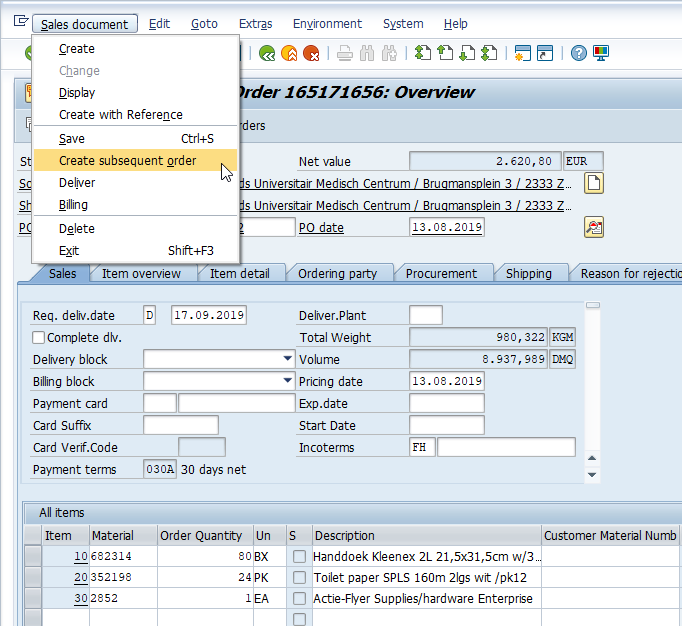Click the Incoterms FH field
682x626 pixels.
(x=422, y=448)
